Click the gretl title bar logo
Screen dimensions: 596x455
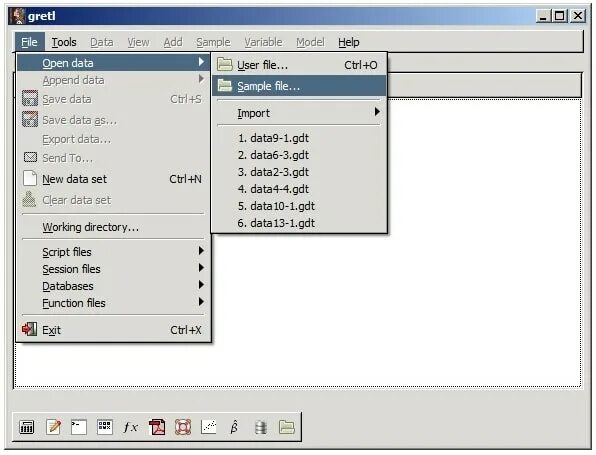(x=17, y=16)
